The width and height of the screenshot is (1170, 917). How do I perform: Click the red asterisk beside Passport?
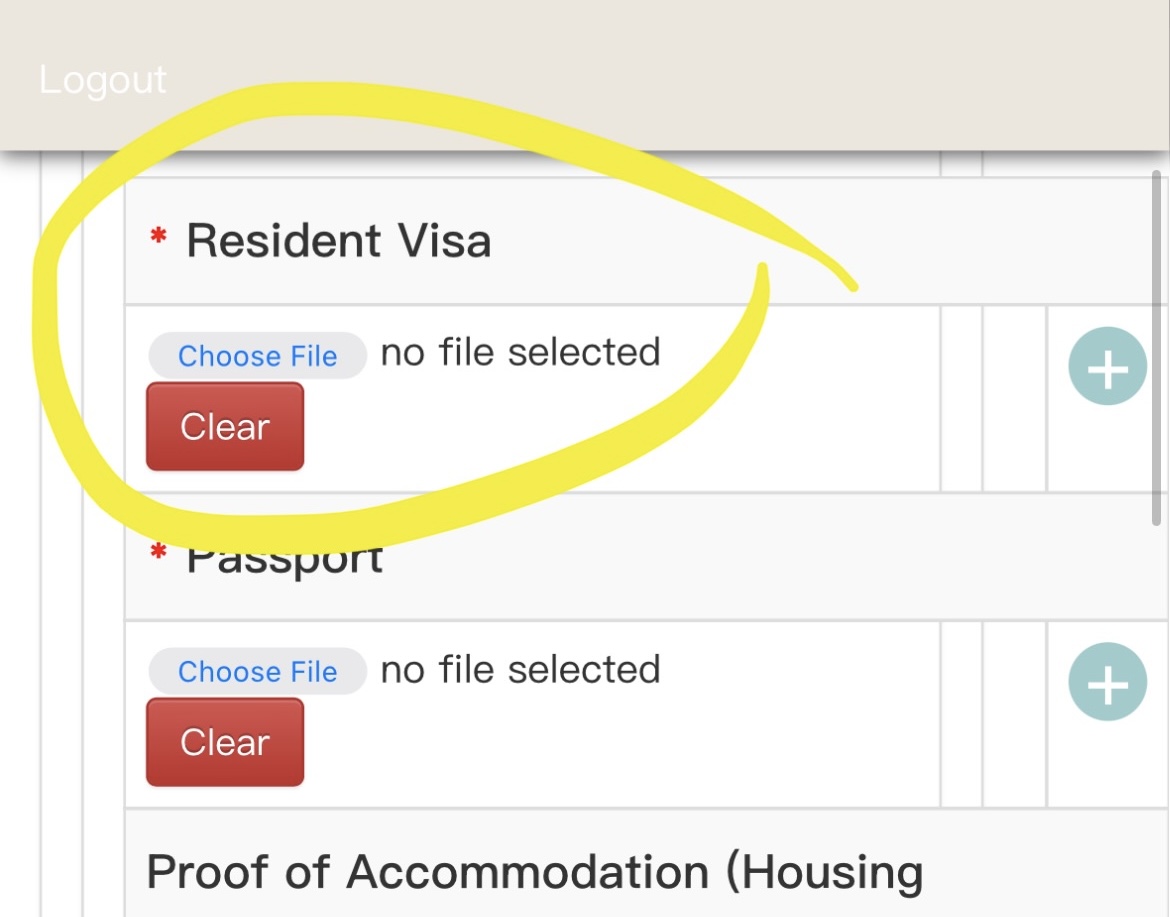pos(157,553)
